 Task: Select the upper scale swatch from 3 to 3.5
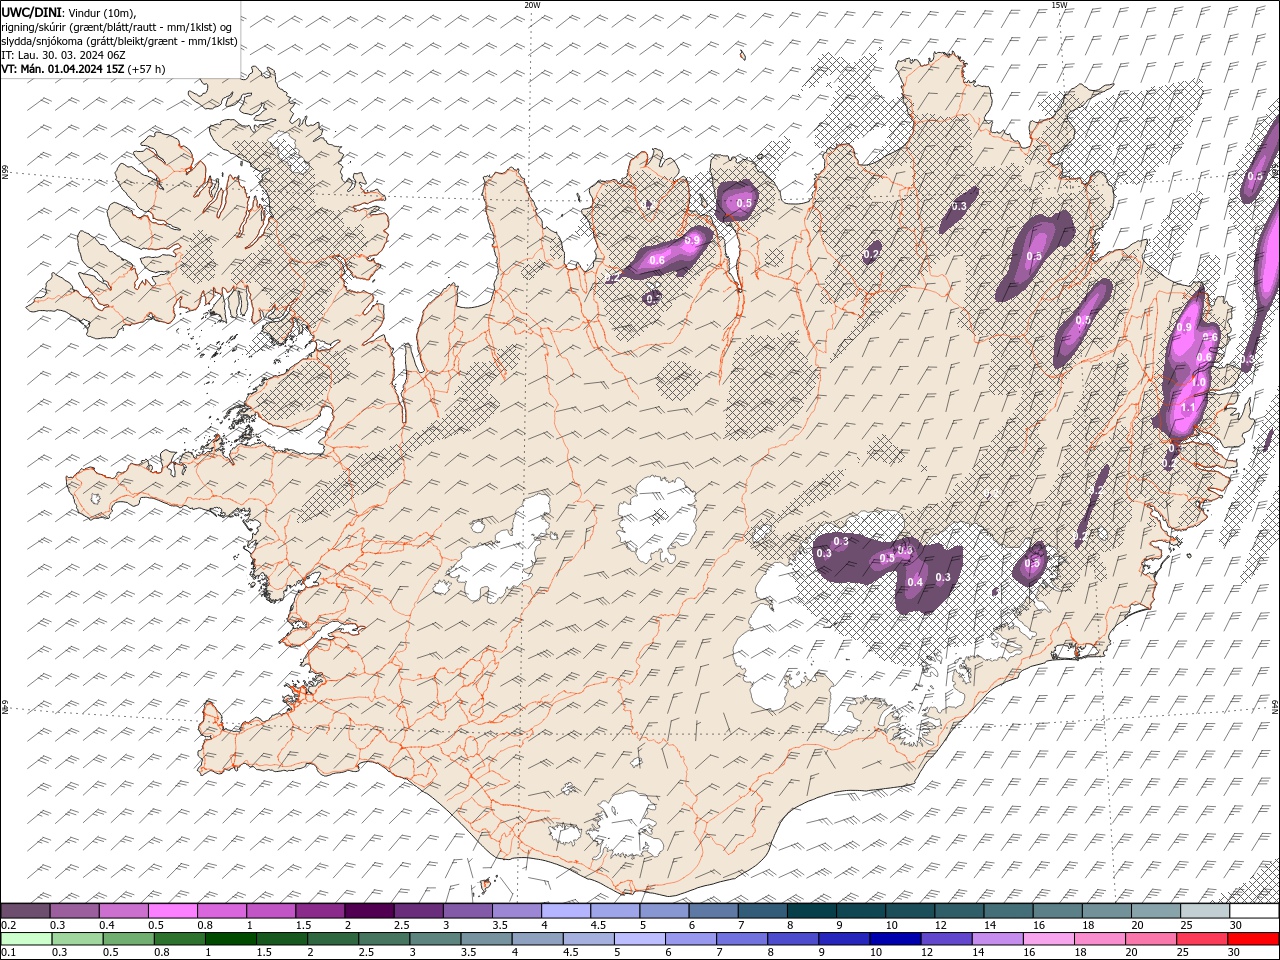(x=468, y=911)
